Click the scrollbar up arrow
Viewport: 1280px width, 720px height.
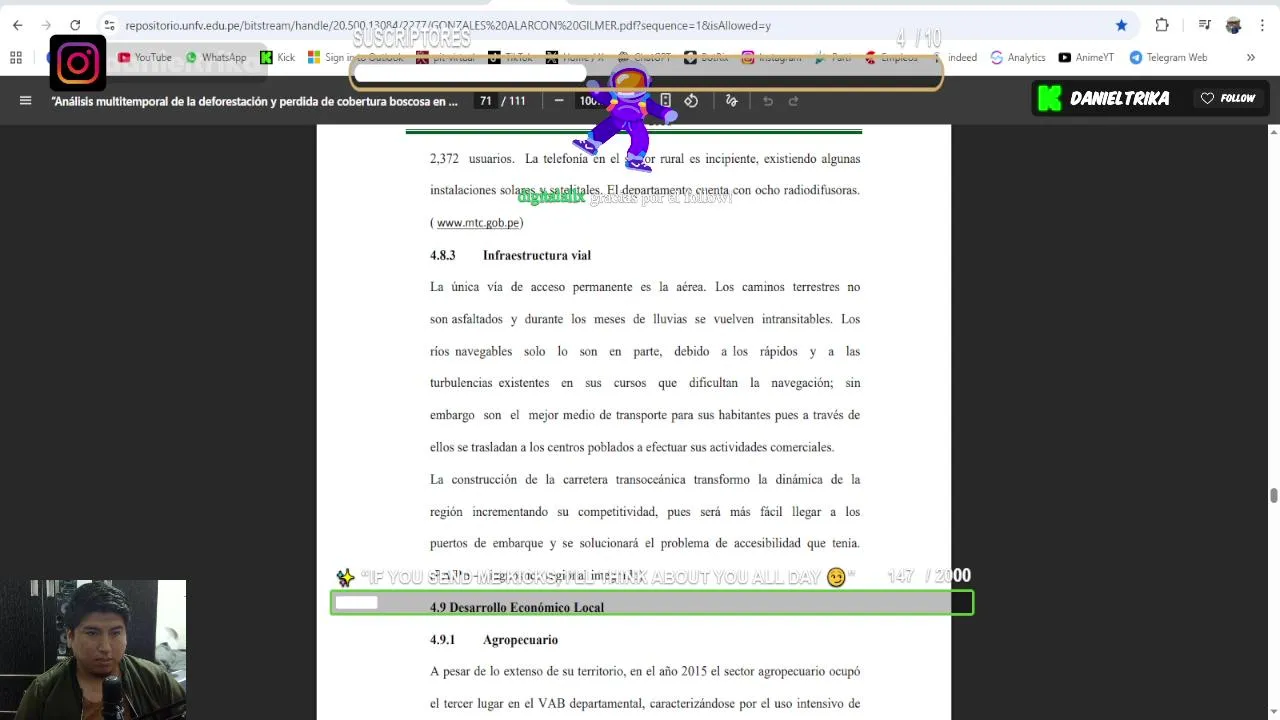click(1273, 131)
